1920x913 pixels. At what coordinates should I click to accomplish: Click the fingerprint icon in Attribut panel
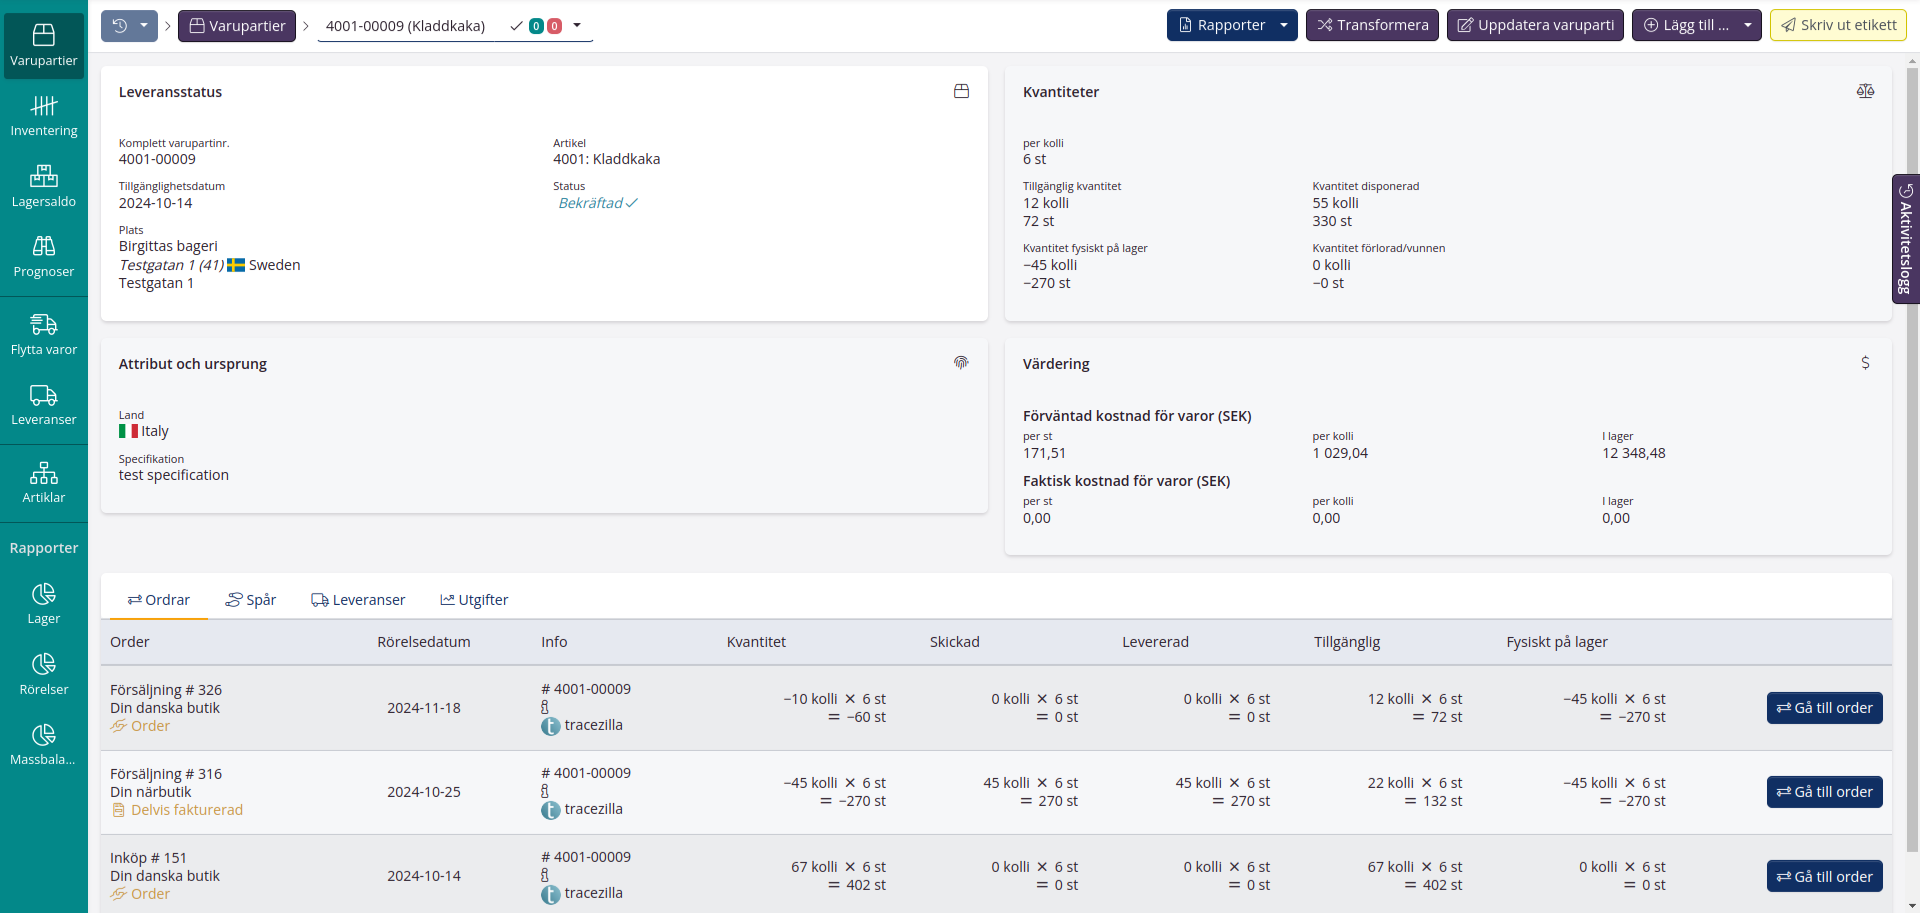[x=961, y=363]
